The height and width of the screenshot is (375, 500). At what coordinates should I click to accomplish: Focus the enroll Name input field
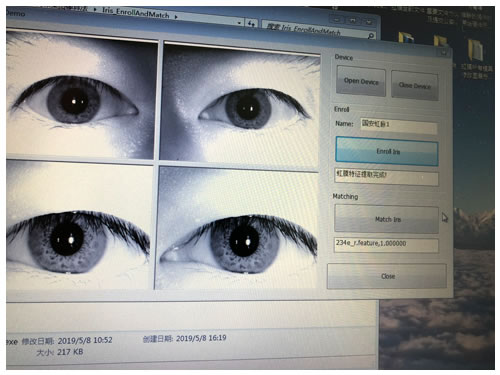(399, 126)
